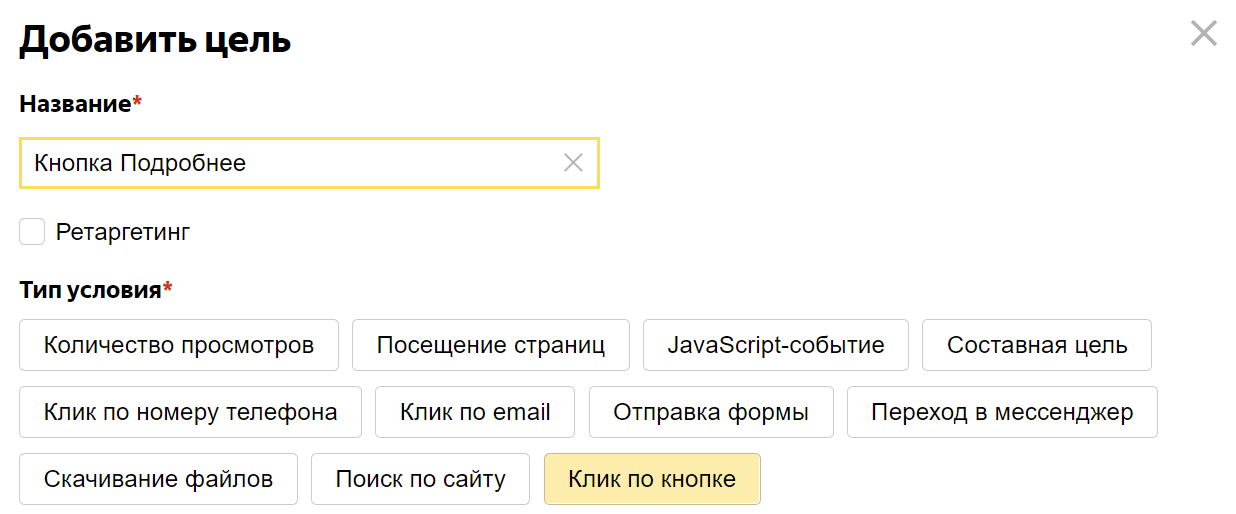Image resolution: width=1236 pixels, height=514 pixels.
Task: Click the Тип условия section label
Action: 90,290
